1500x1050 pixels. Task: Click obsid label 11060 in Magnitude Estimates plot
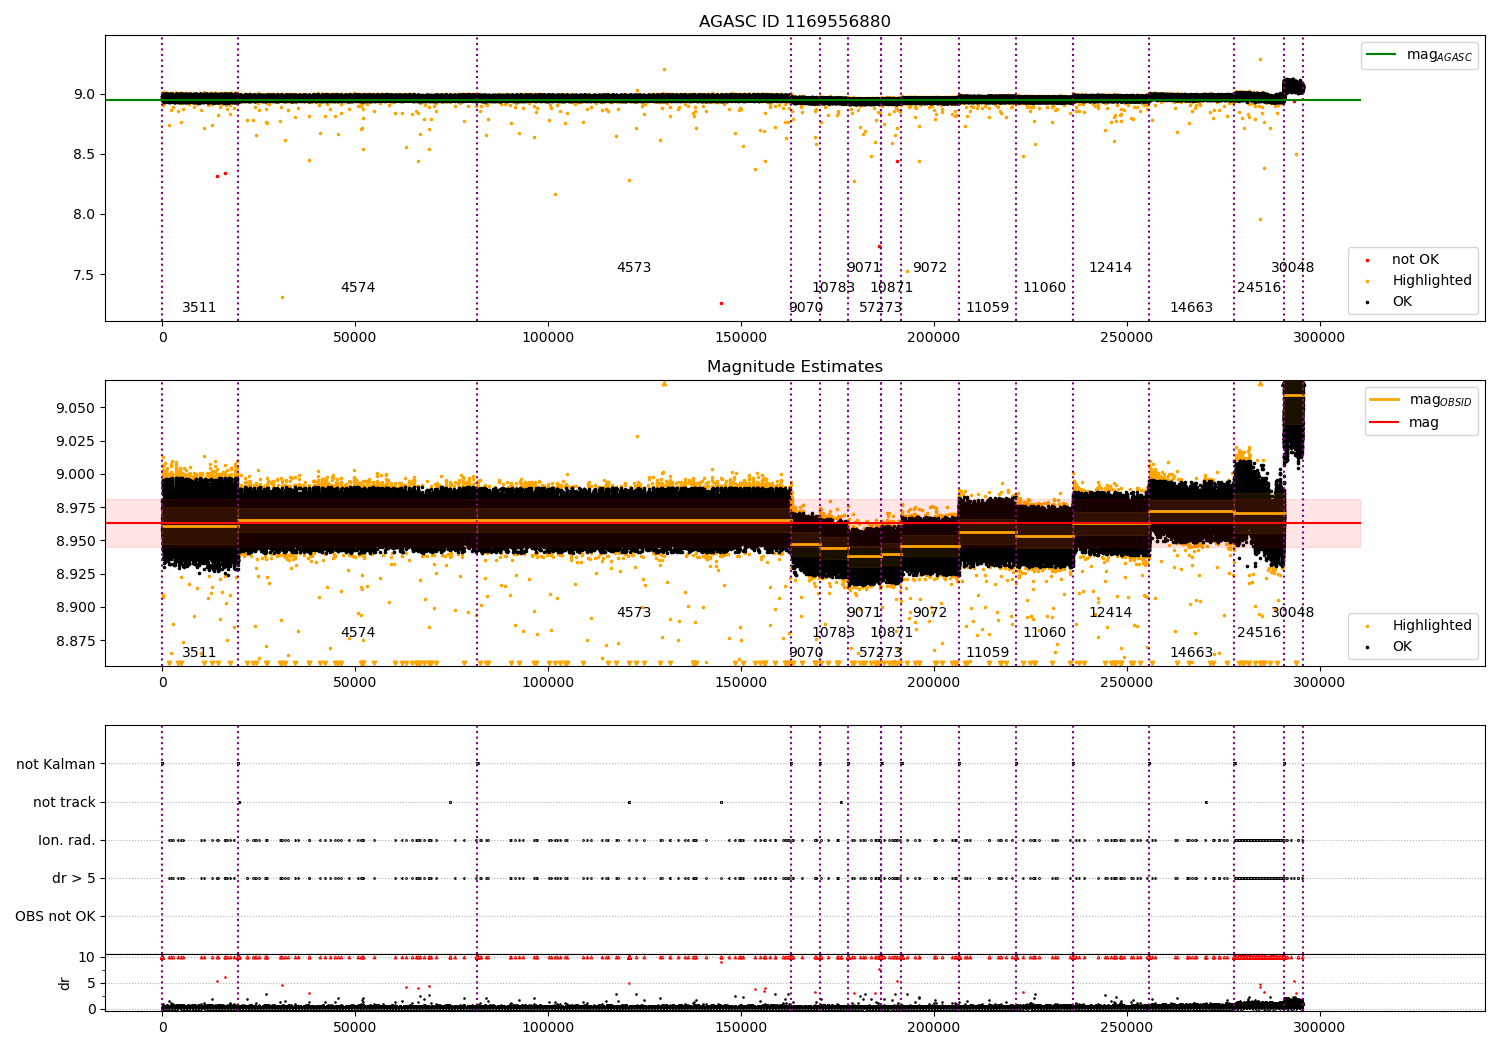(1045, 633)
